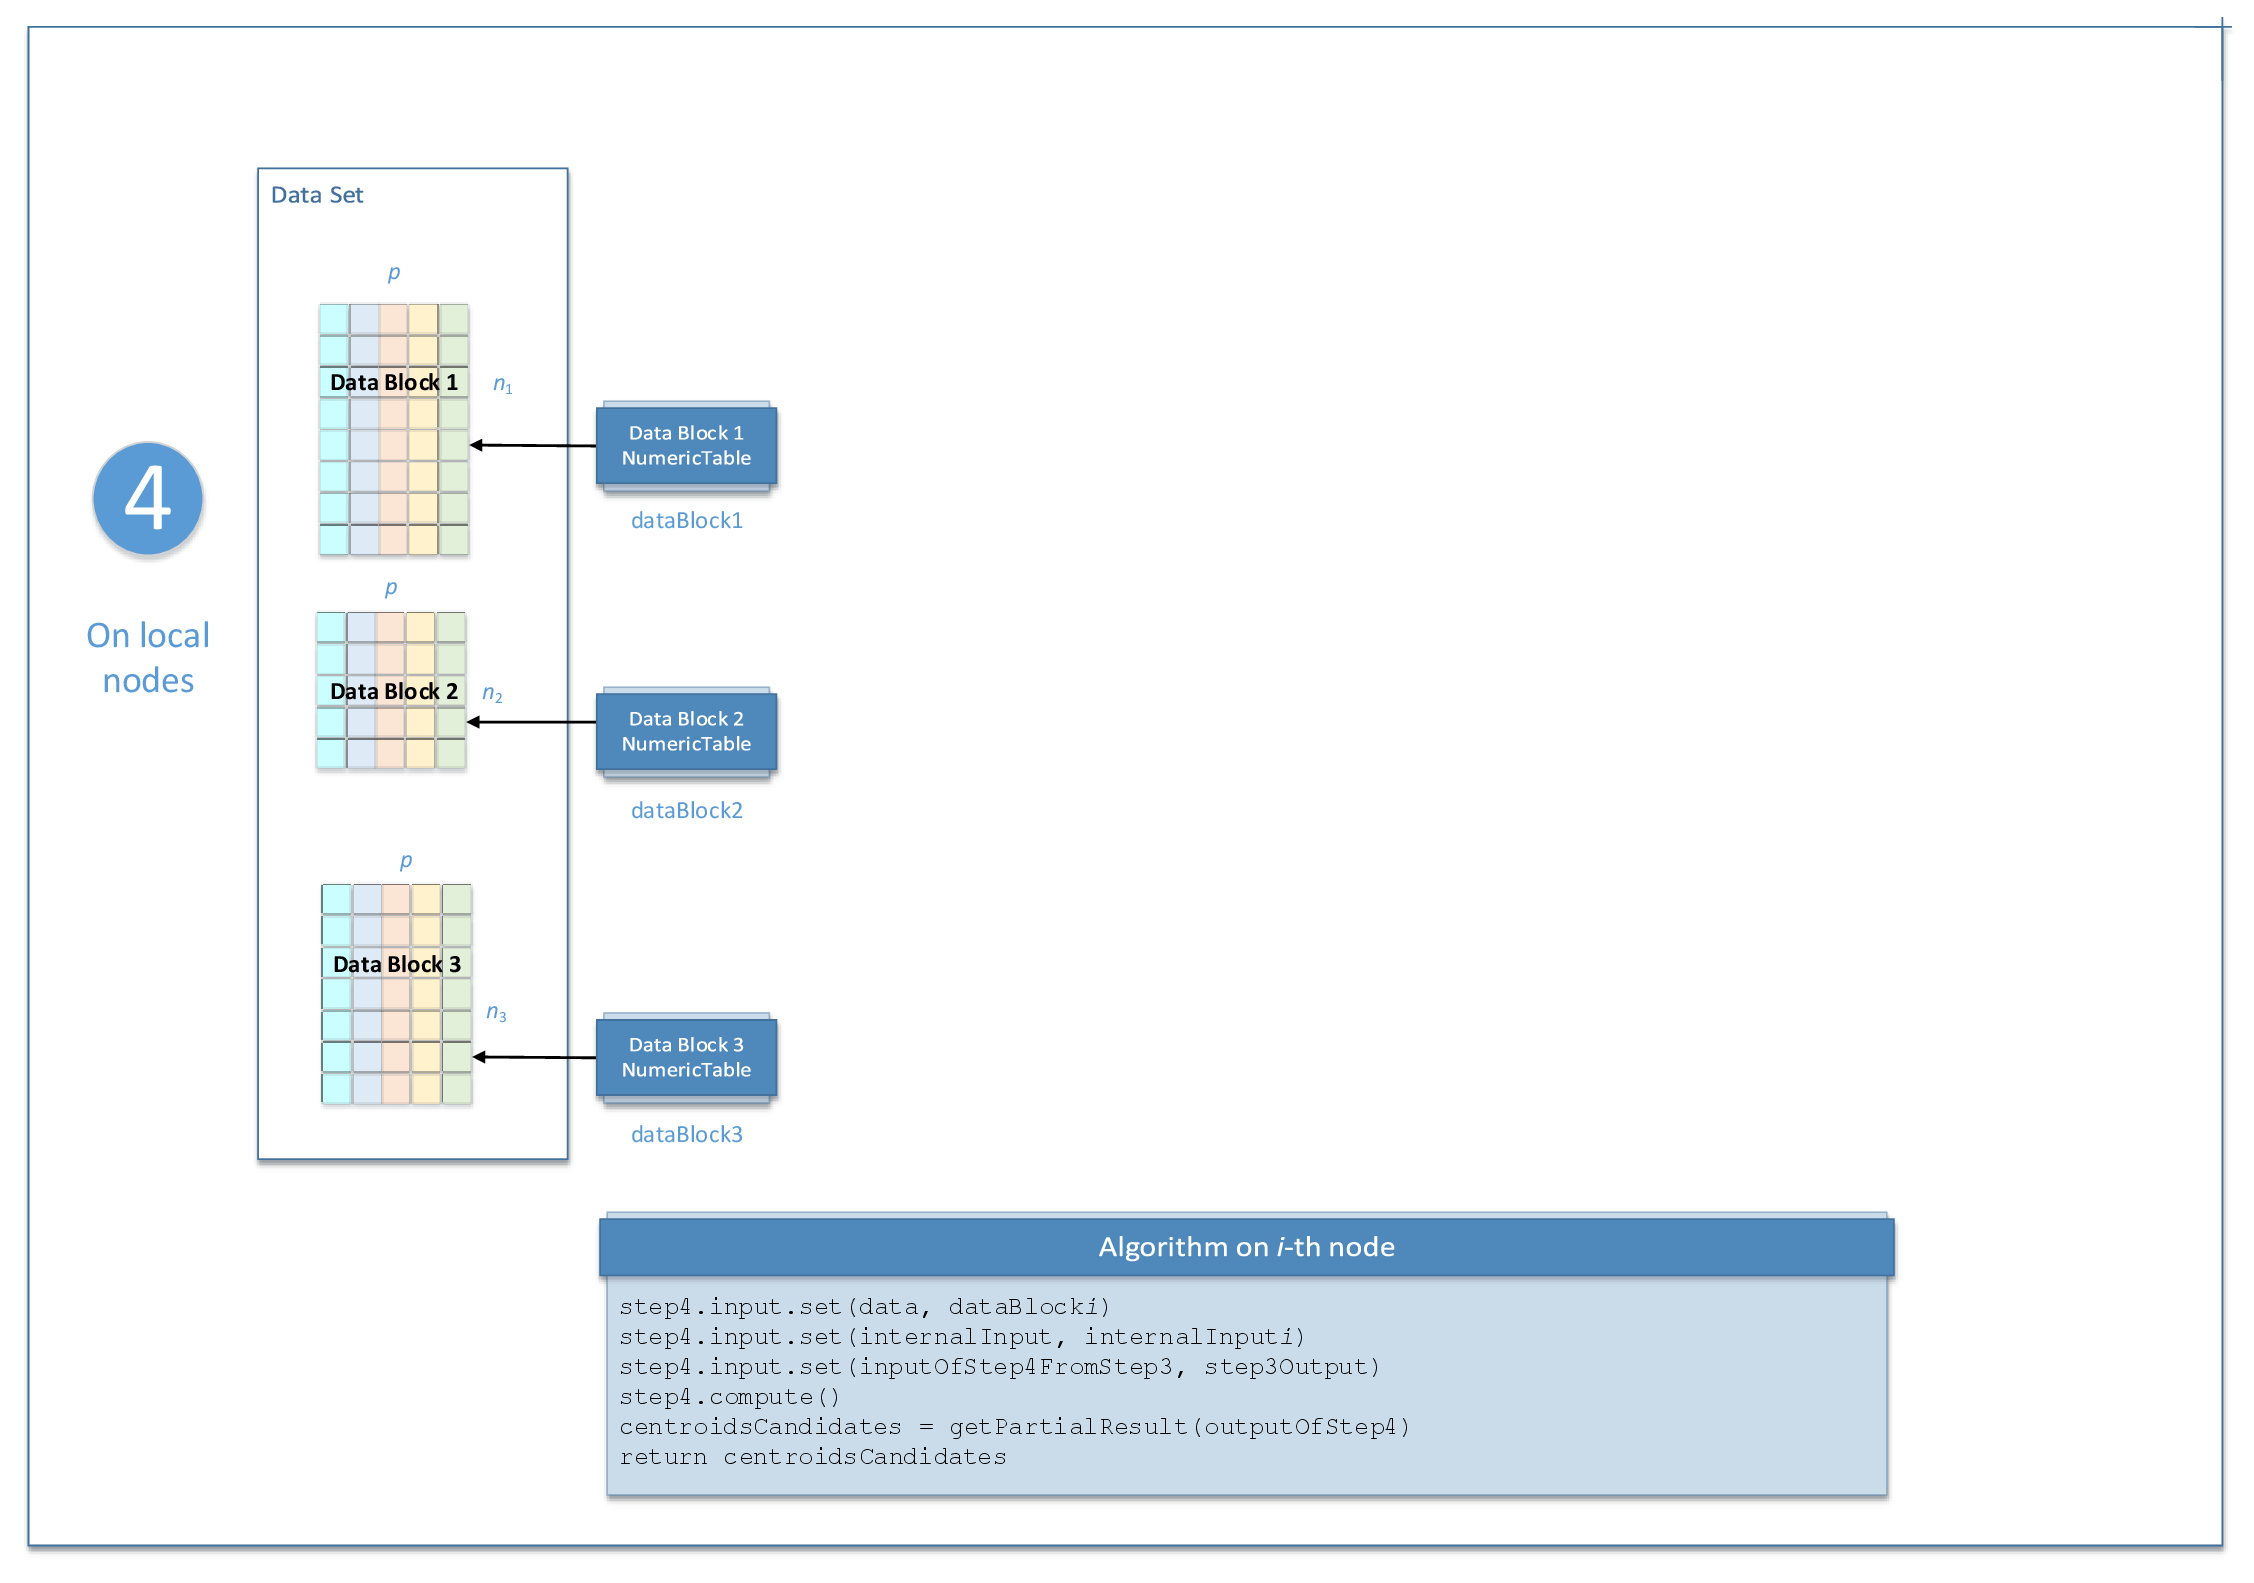Click the dataBlock3 caption text

(x=686, y=1134)
